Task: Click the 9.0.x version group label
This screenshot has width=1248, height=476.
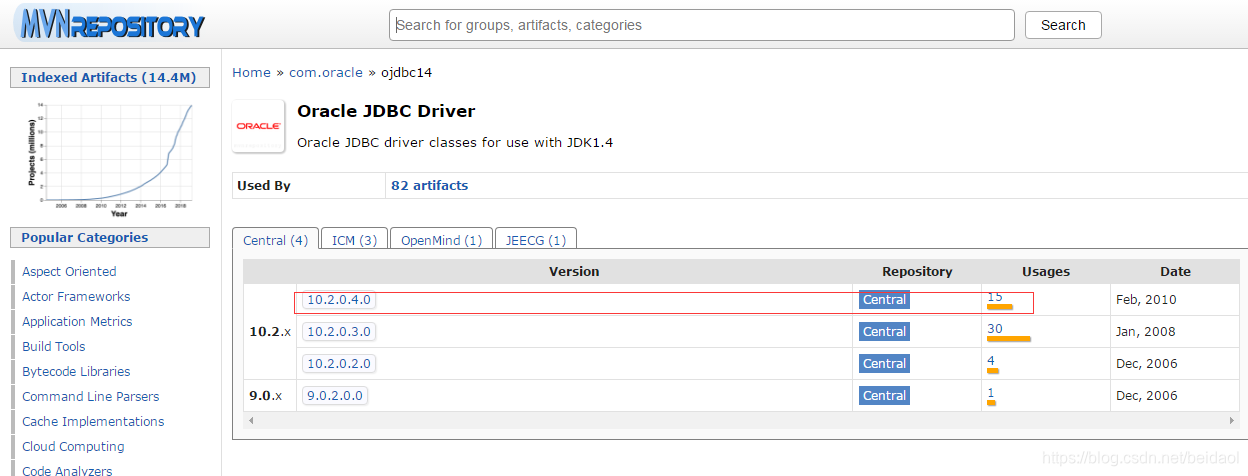Action: pos(266,395)
